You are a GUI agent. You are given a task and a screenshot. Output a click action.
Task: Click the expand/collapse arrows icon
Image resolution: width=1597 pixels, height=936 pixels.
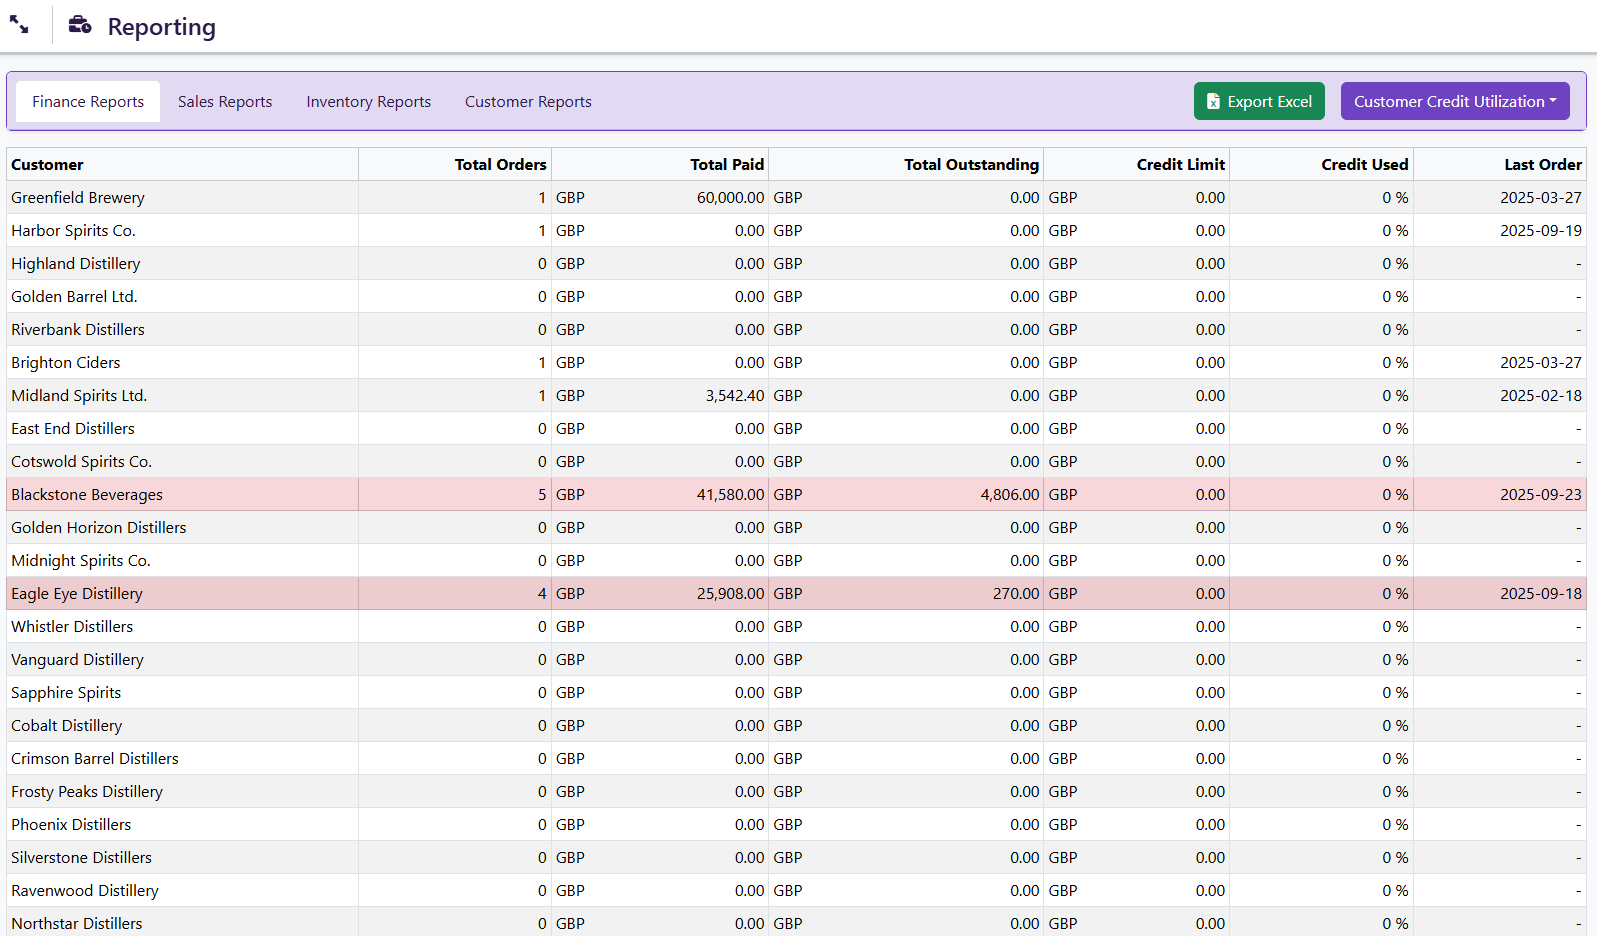click(19, 25)
